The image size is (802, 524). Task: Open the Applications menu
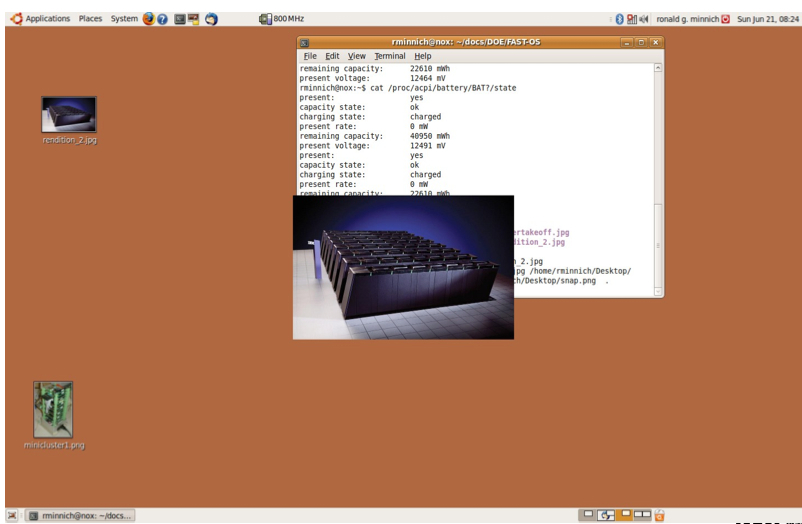click(x=48, y=19)
